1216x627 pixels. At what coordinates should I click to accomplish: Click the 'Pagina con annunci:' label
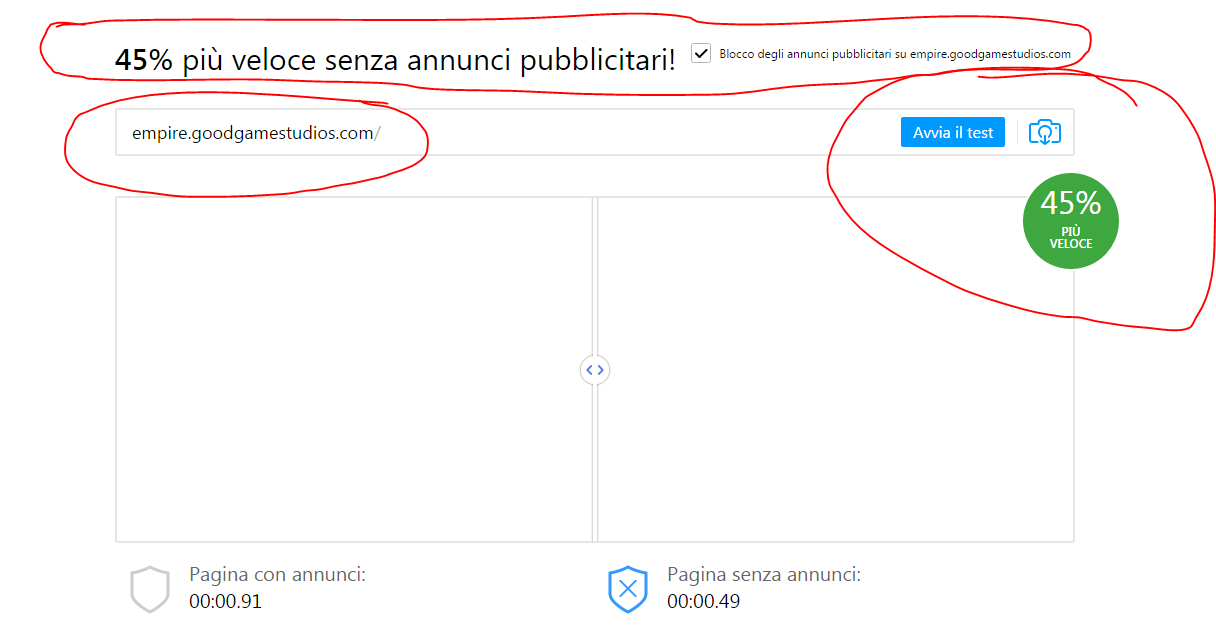pos(277,575)
